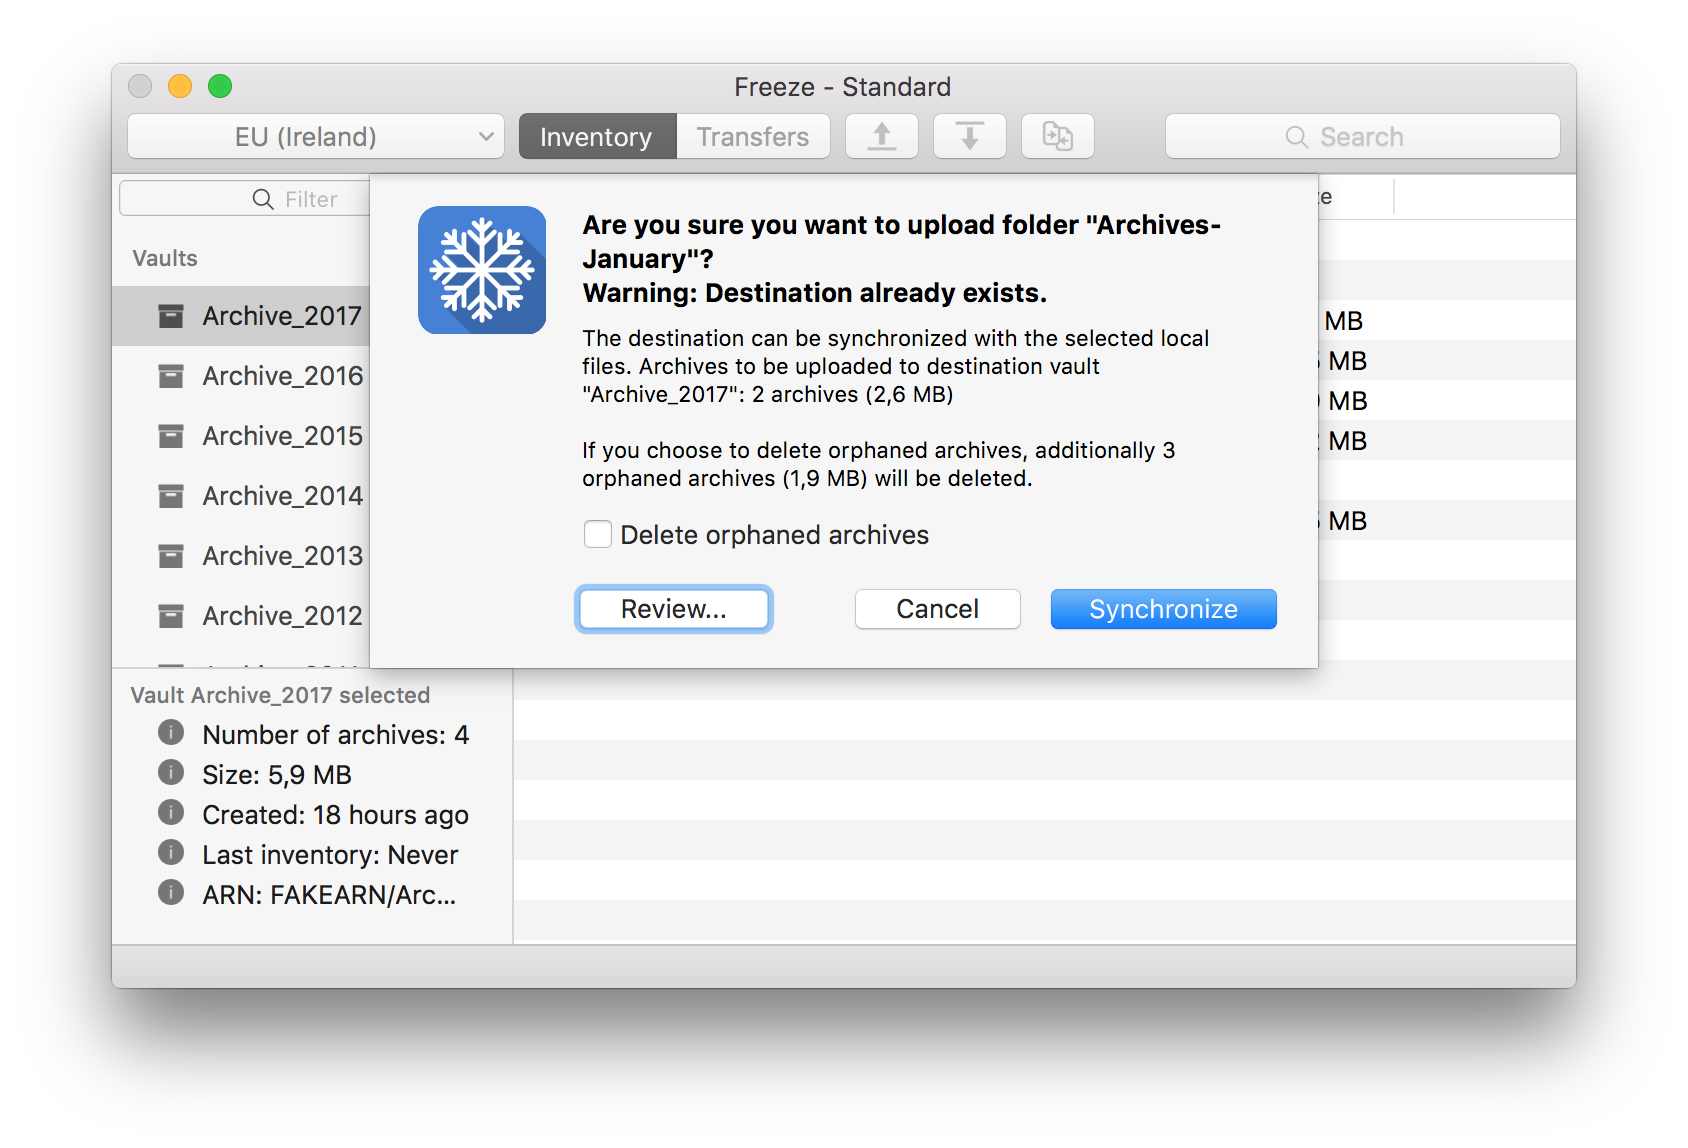Click the Freeze snowflake app icon
The height and width of the screenshot is (1148, 1688).
(482, 270)
